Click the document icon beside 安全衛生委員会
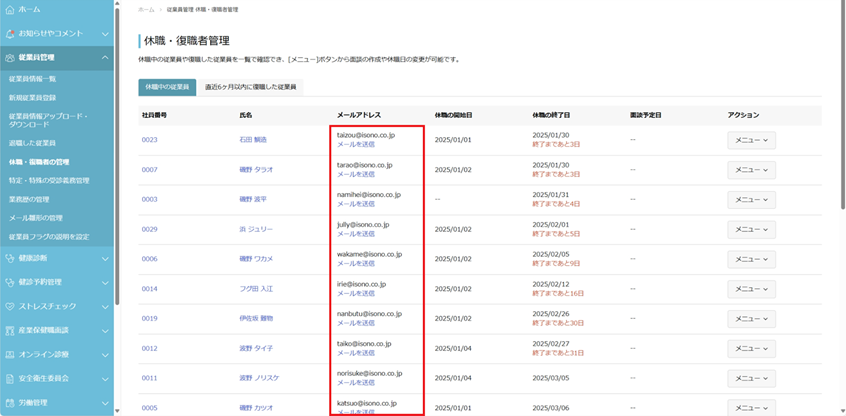 click(x=9, y=378)
